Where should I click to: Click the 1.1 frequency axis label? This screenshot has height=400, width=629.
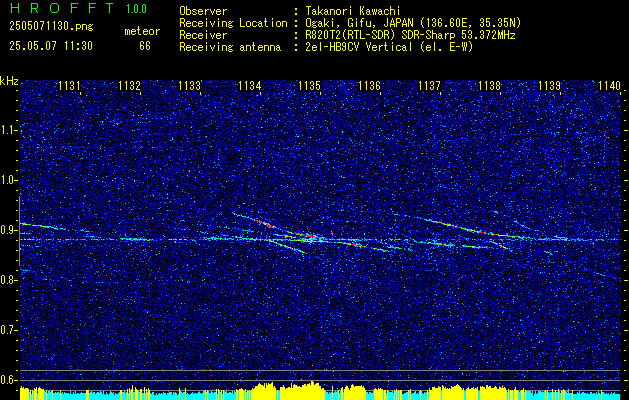(x=8, y=130)
